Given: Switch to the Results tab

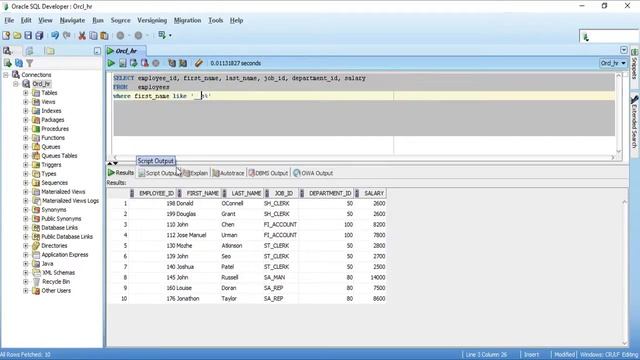Looking at the screenshot, I should 121,173.
